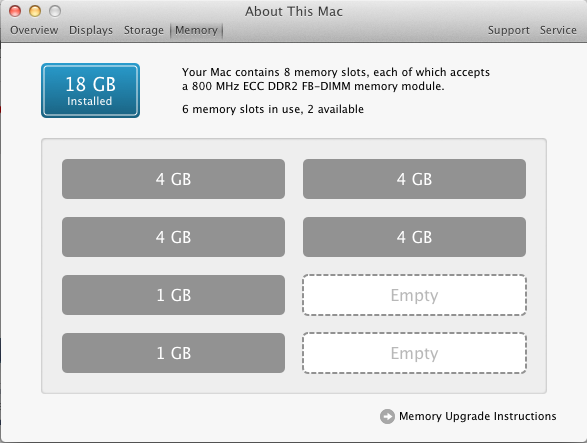Select the lower 1 GB memory slot
Image resolution: width=587 pixels, height=443 pixels.
[x=173, y=353]
